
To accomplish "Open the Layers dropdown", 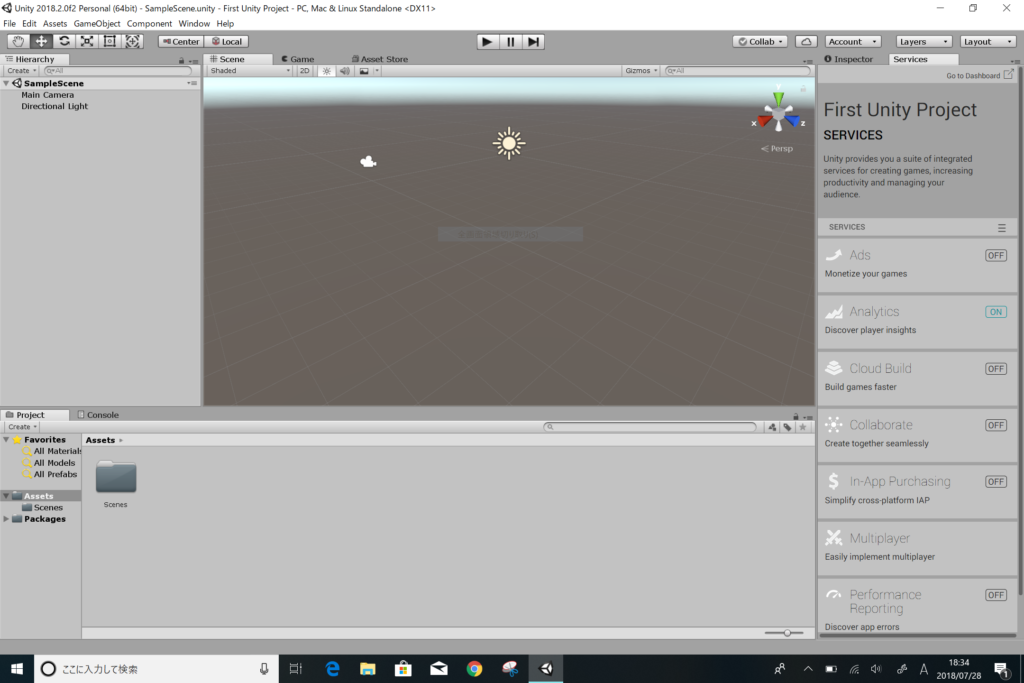I will tap(924, 41).
